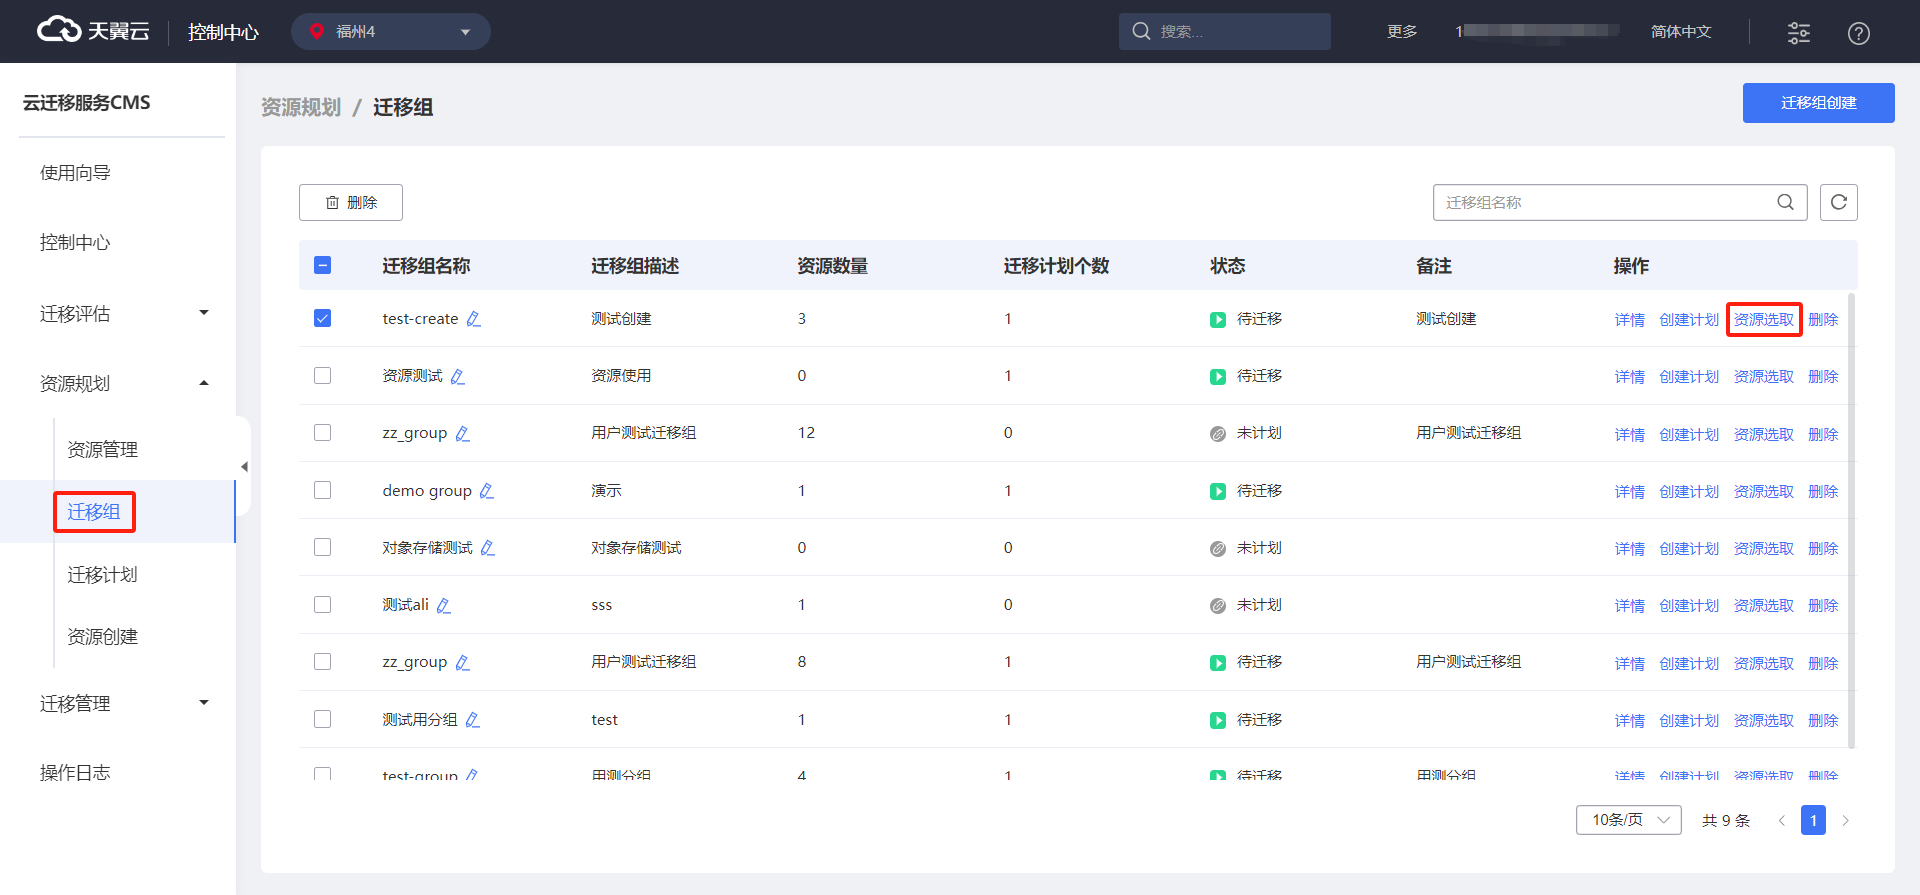1920x895 pixels.
Task: Click the previous page arrow in pagination
Action: [x=1781, y=820]
